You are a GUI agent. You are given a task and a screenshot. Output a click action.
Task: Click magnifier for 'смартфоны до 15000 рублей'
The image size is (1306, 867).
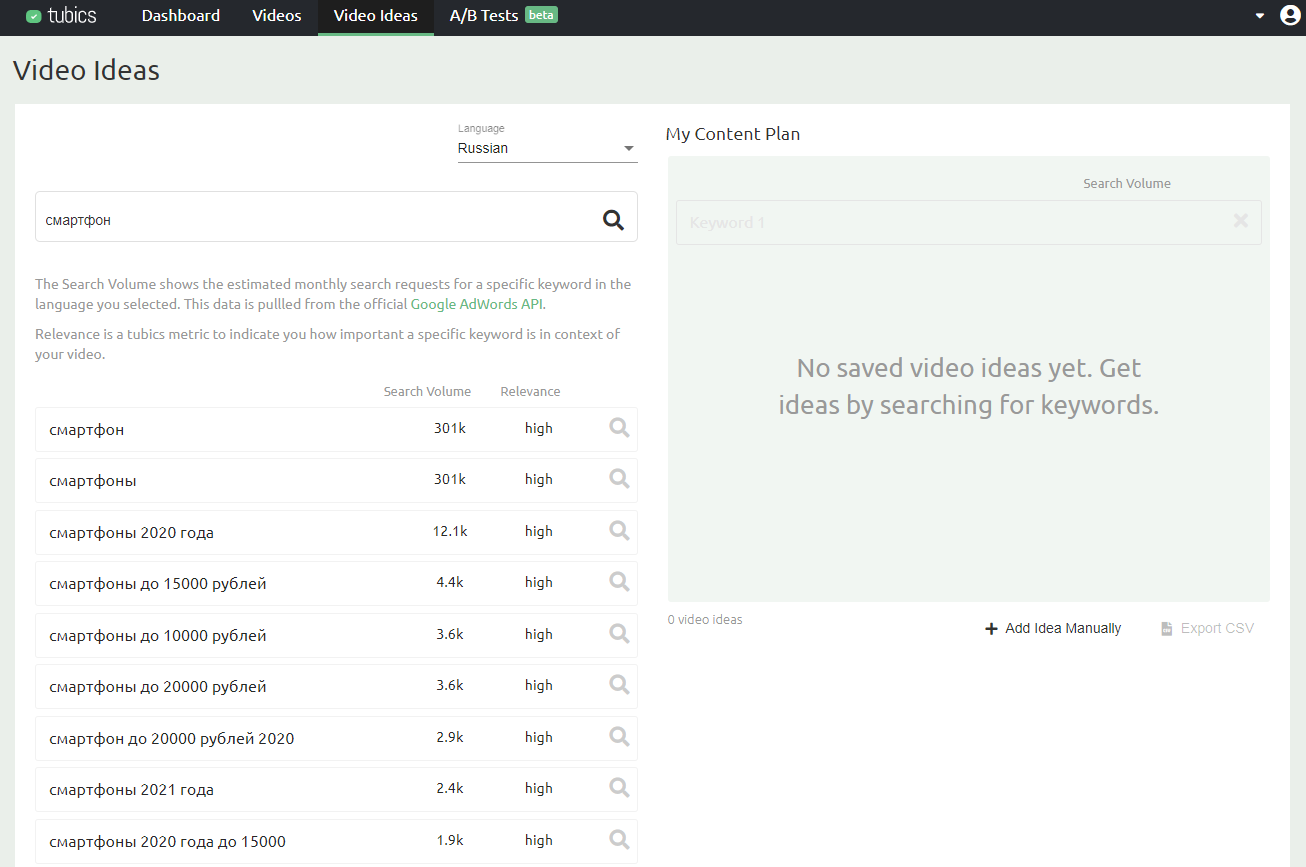pos(619,582)
